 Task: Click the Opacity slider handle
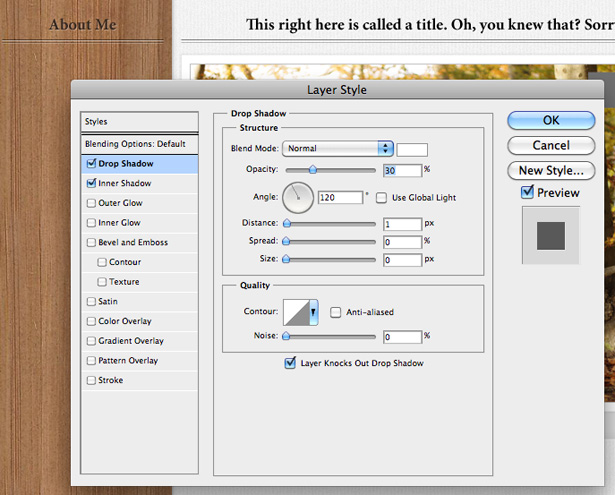tap(313, 169)
